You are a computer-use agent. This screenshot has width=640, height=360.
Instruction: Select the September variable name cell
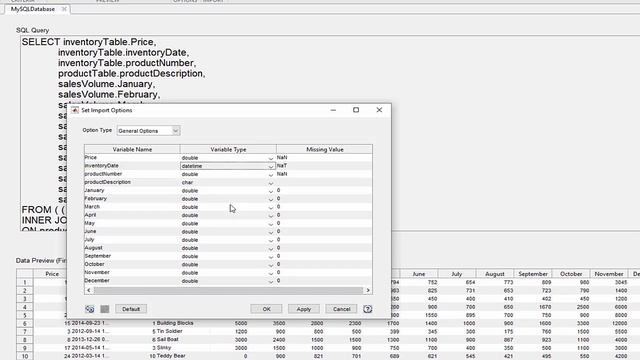coord(132,256)
